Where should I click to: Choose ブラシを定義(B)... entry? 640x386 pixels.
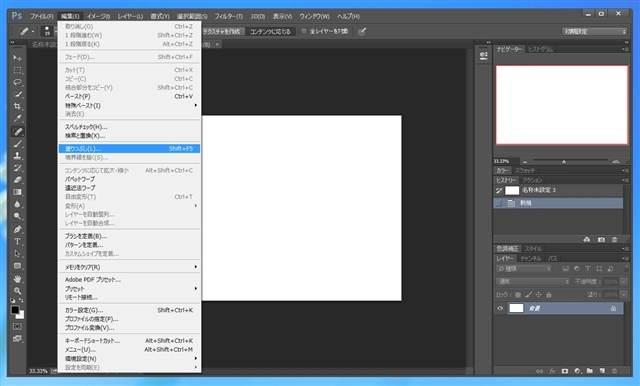(129, 236)
